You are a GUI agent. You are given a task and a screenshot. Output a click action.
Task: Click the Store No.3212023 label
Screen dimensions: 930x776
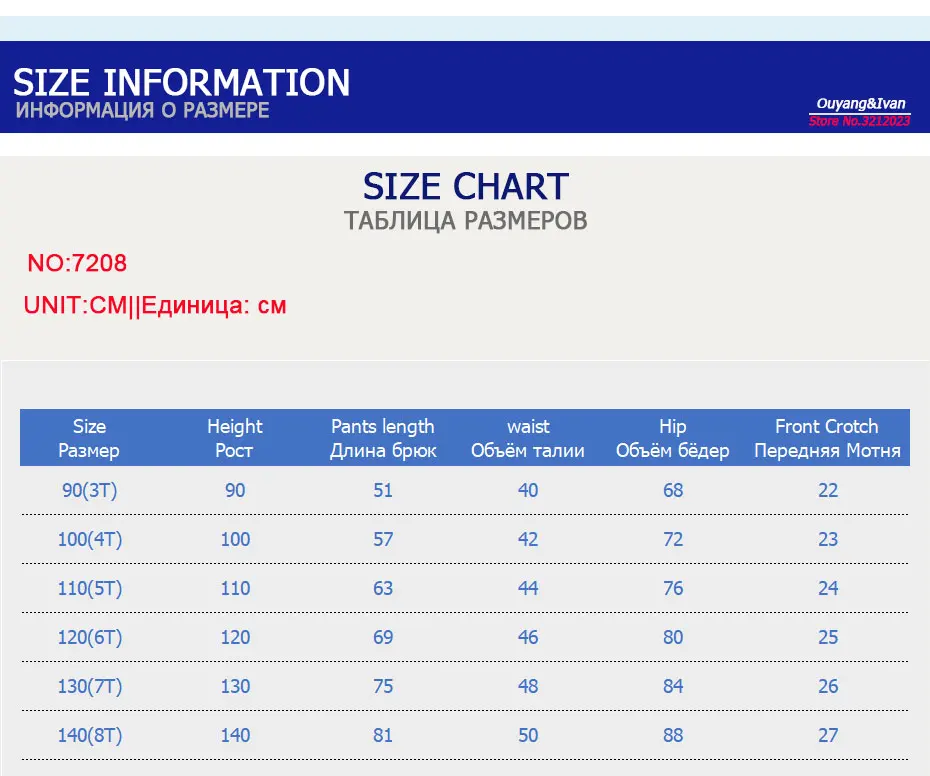859,121
